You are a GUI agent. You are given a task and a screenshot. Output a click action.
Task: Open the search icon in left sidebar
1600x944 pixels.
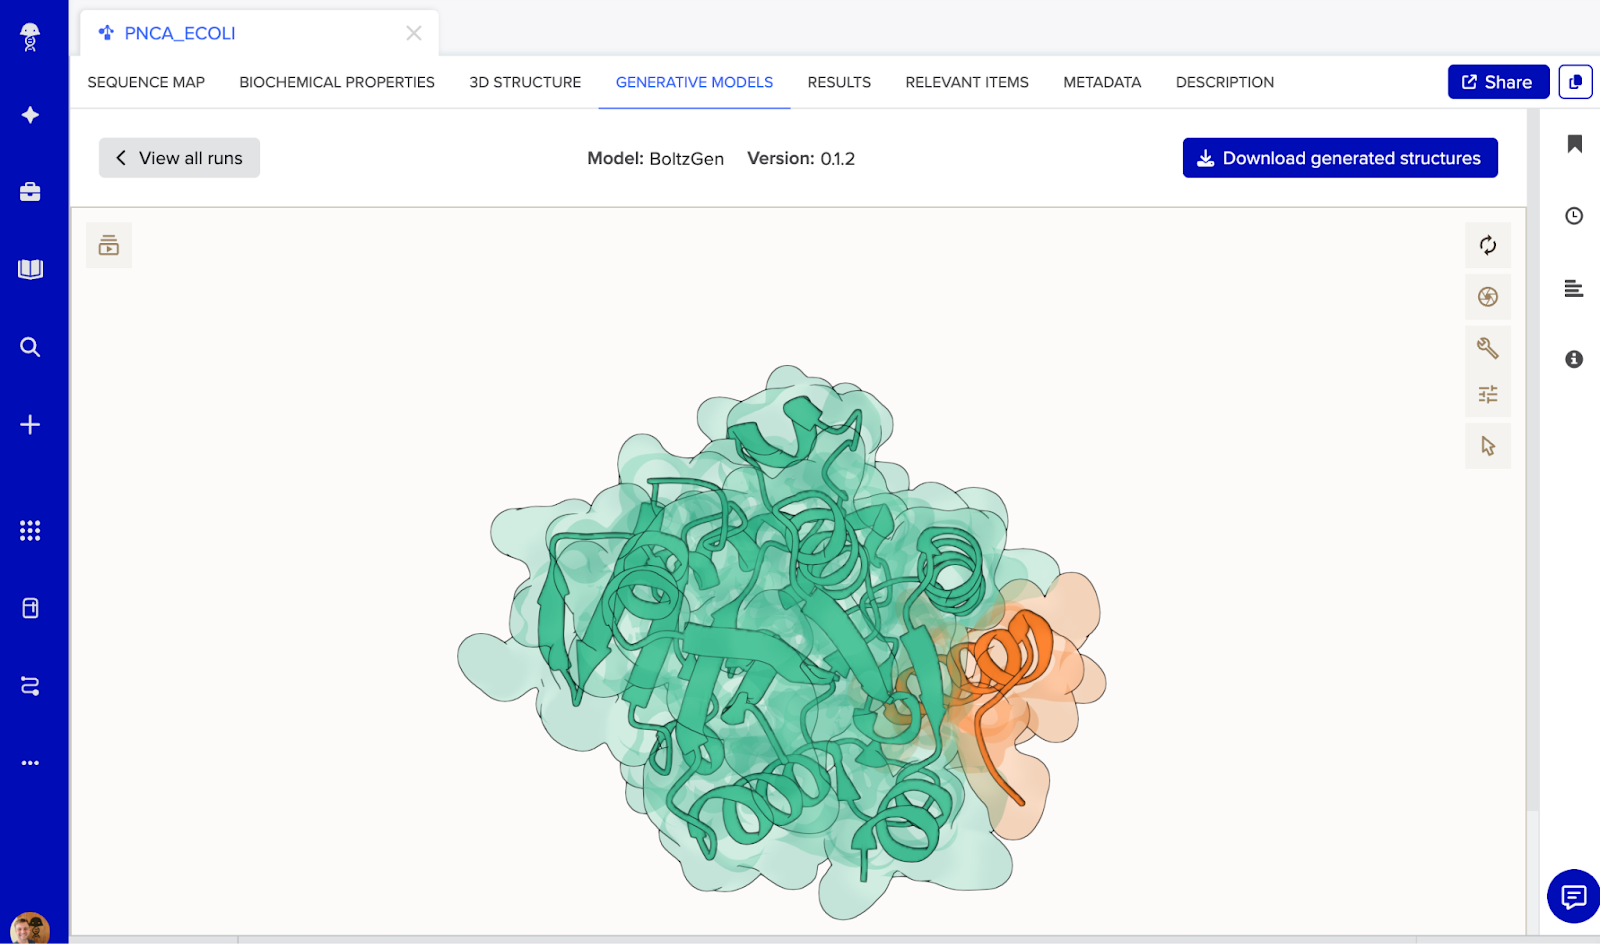pyautogui.click(x=30, y=347)
